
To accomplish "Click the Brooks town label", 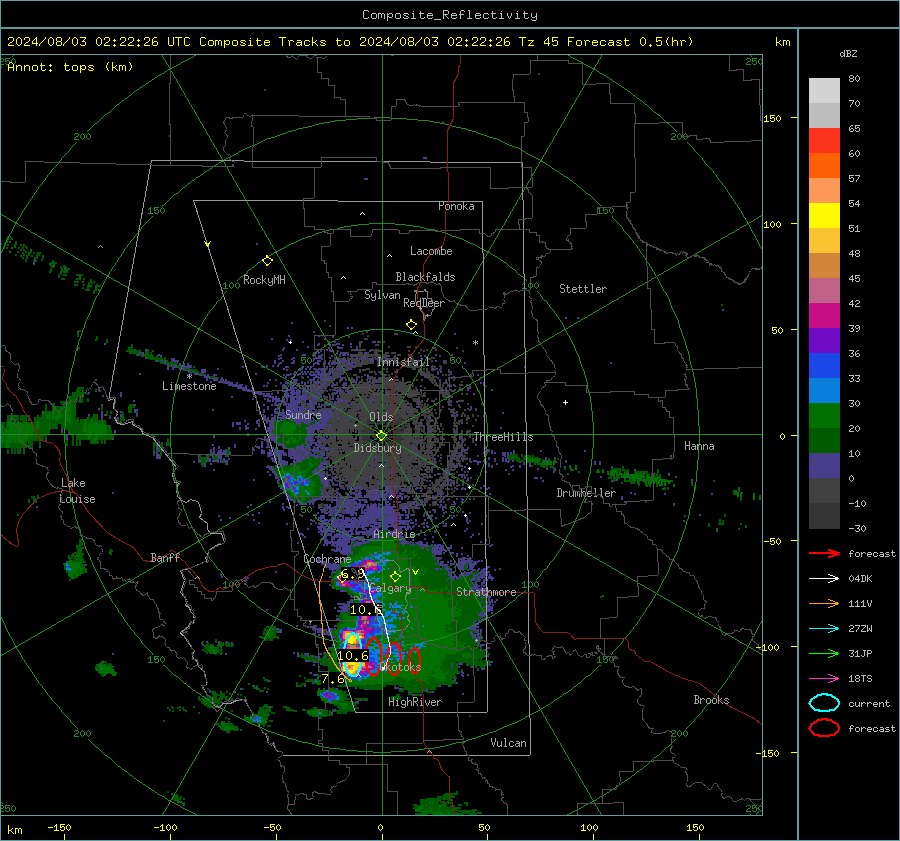I will (711, 700).
